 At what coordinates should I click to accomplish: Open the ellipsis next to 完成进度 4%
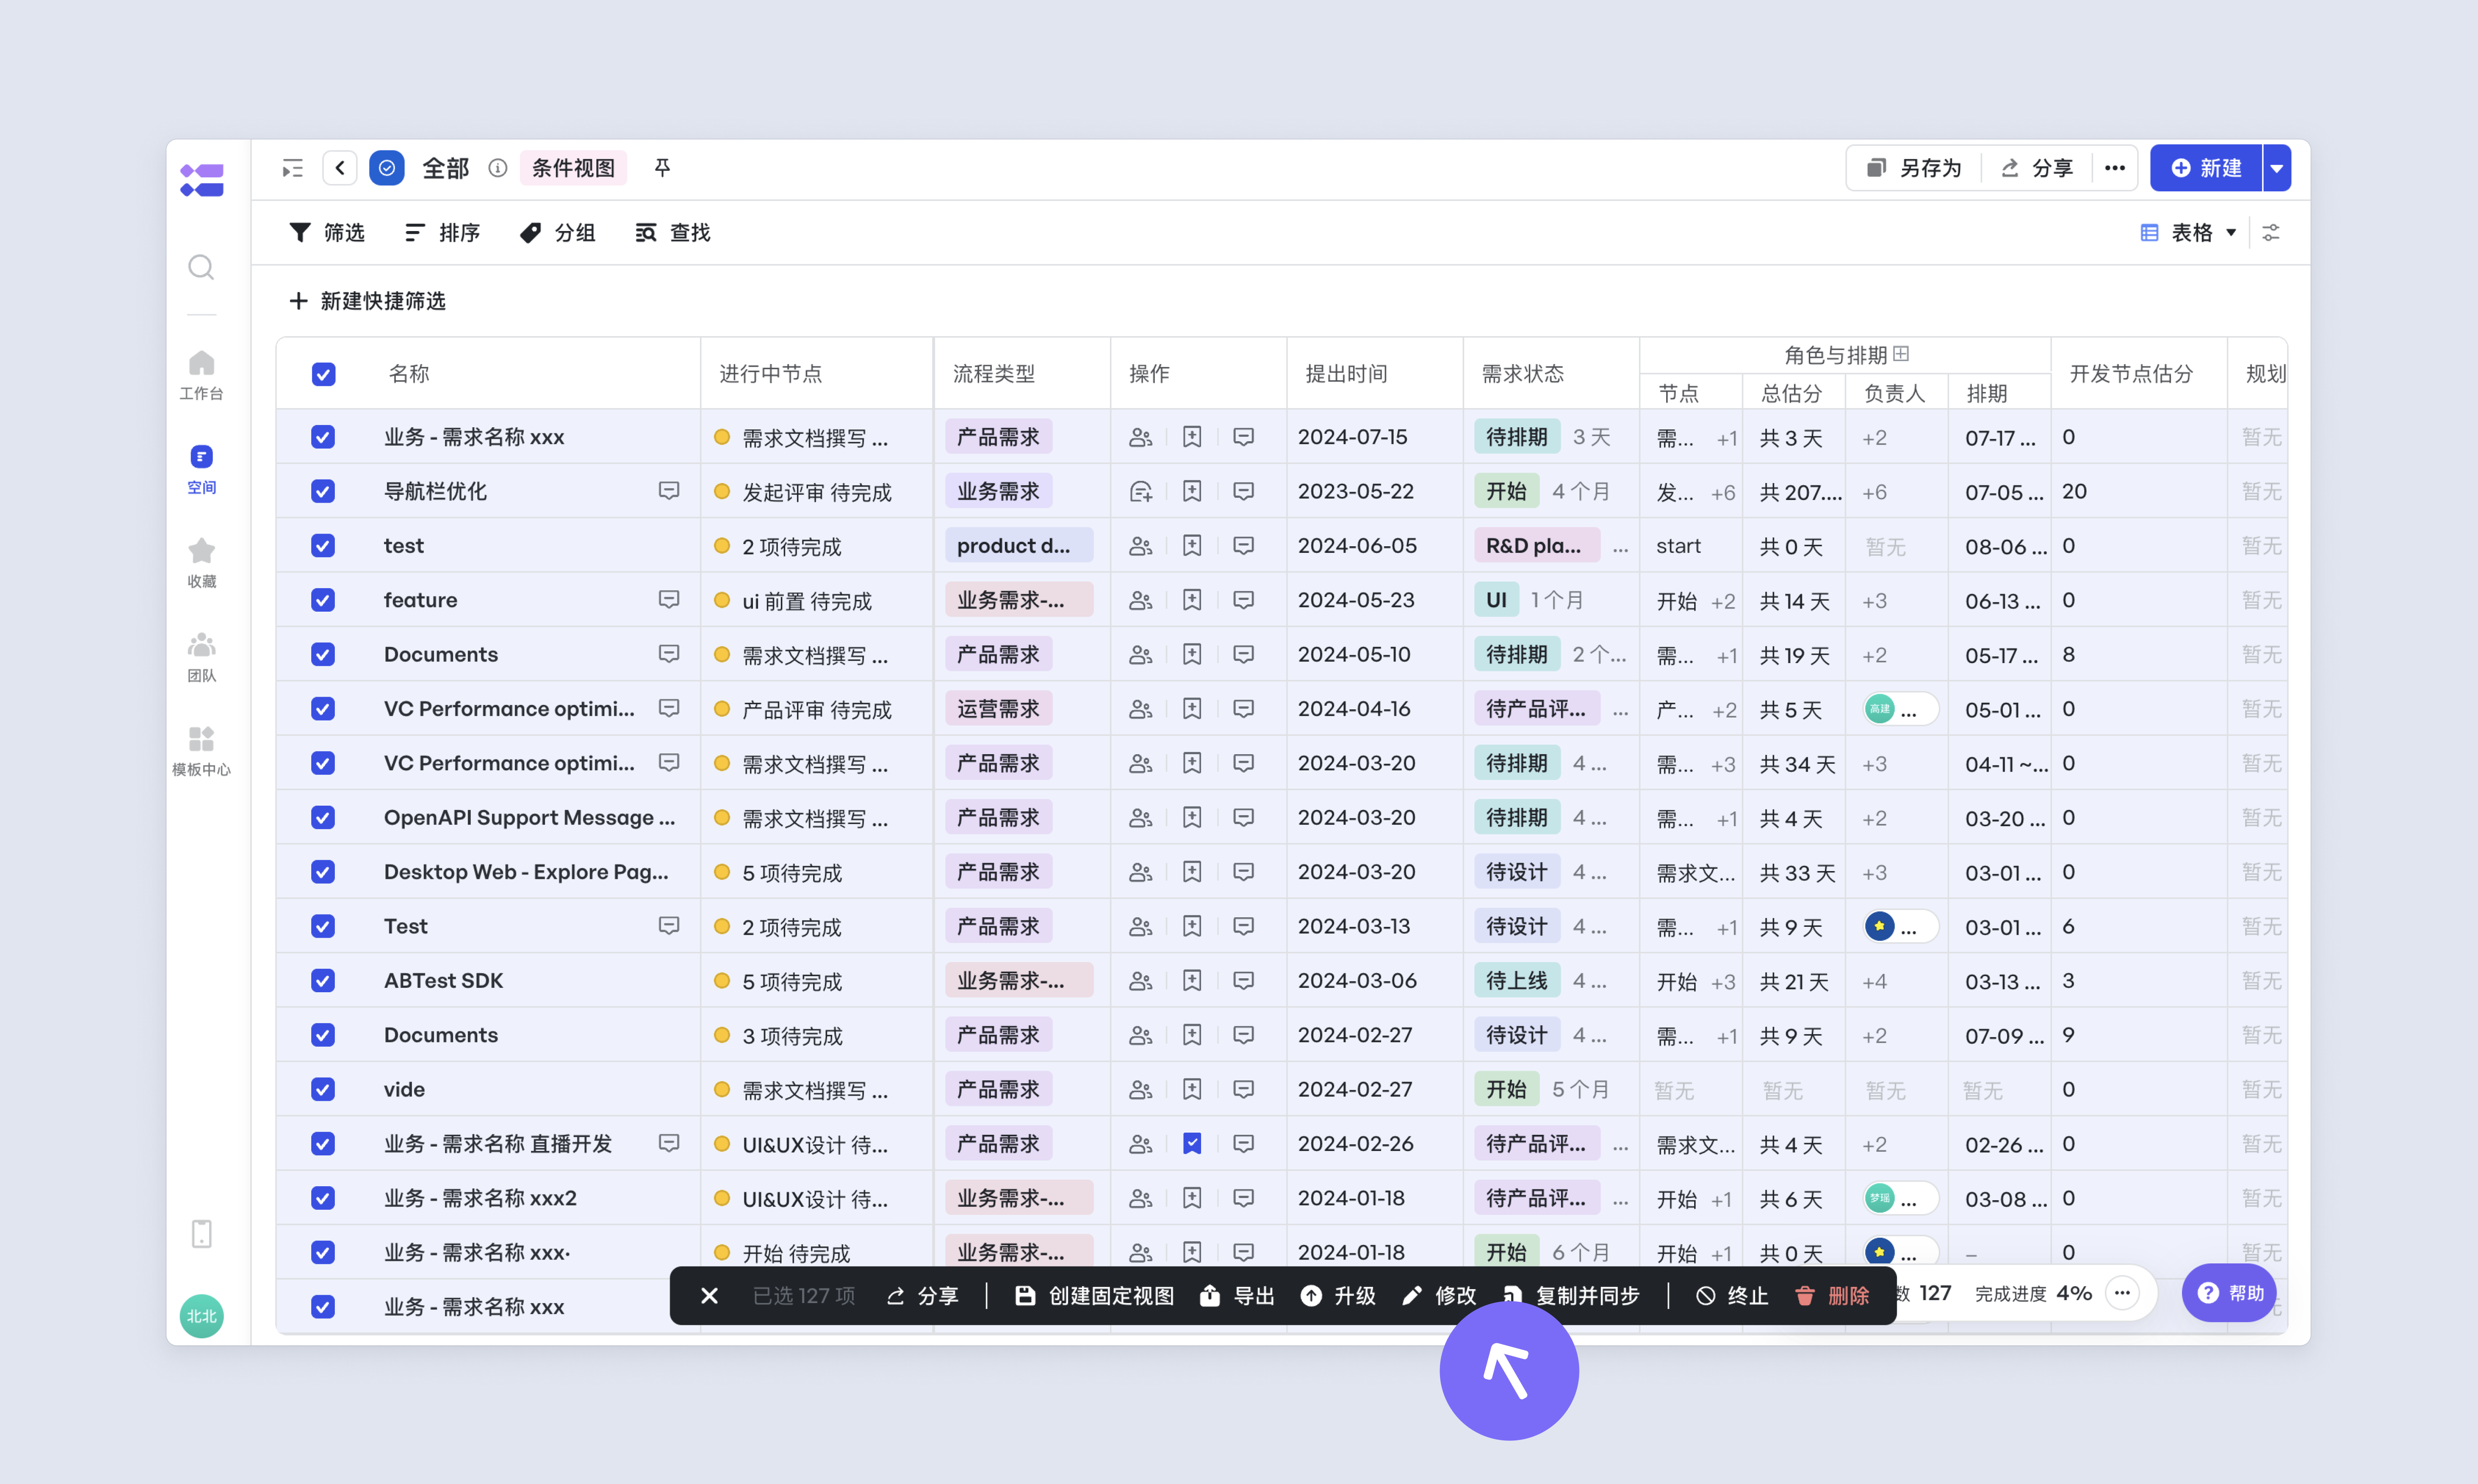coord(2122,1293)
